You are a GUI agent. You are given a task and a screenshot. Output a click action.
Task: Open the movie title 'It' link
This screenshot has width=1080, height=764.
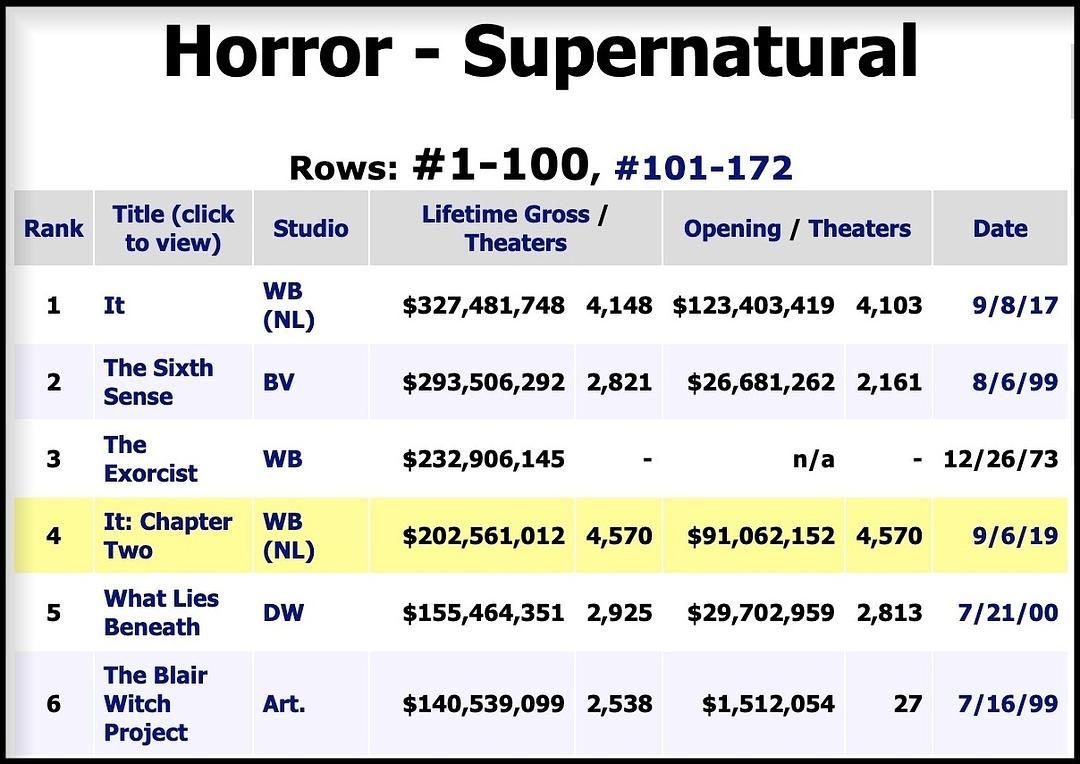tap(114, 305)
